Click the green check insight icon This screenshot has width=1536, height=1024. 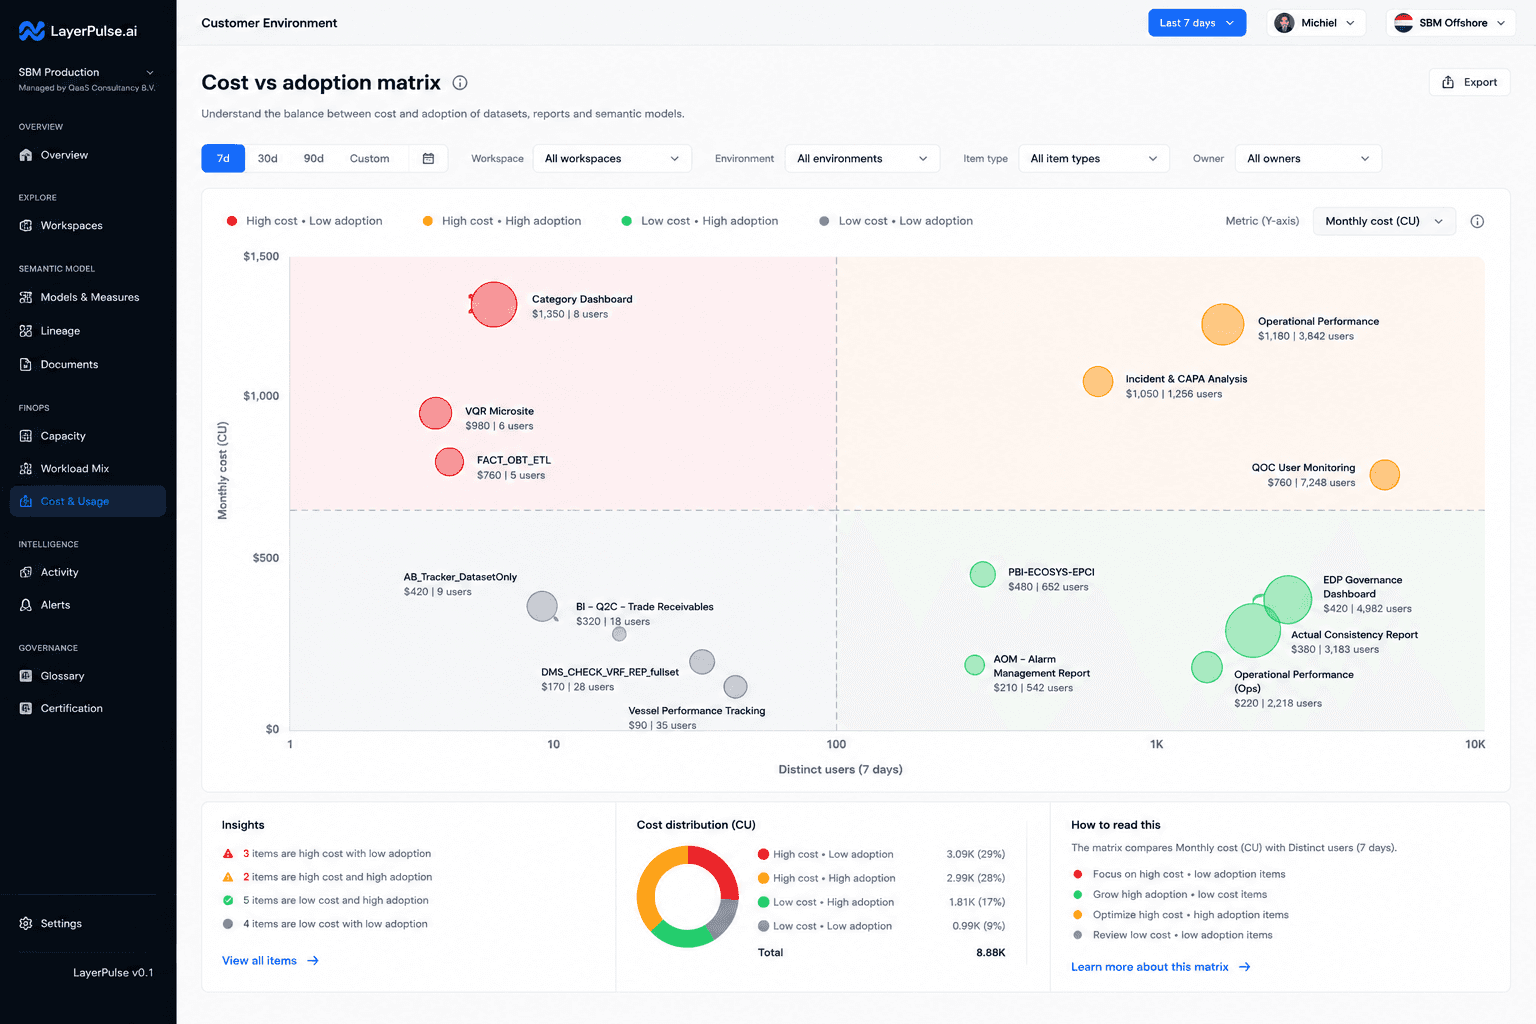coord(228,900)
